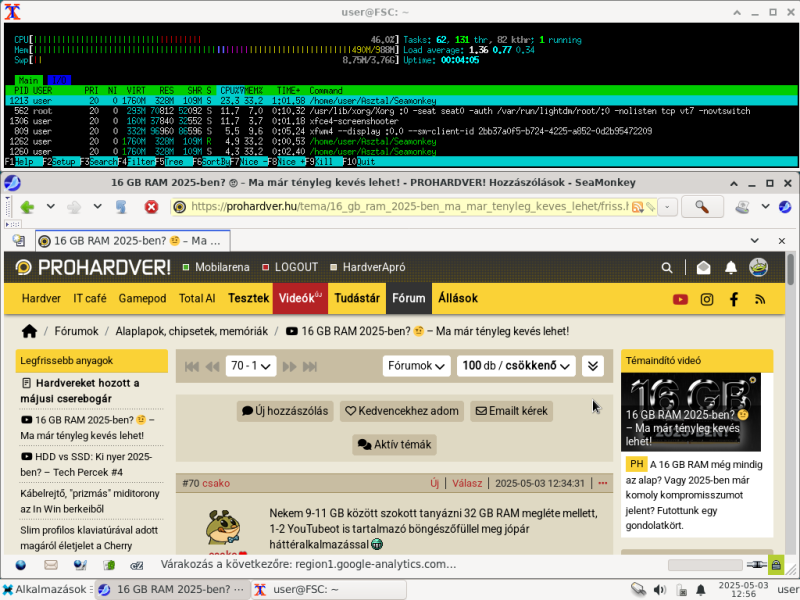
Task: Open the URL bar history dropdown
Action: (x=667, y=207)
